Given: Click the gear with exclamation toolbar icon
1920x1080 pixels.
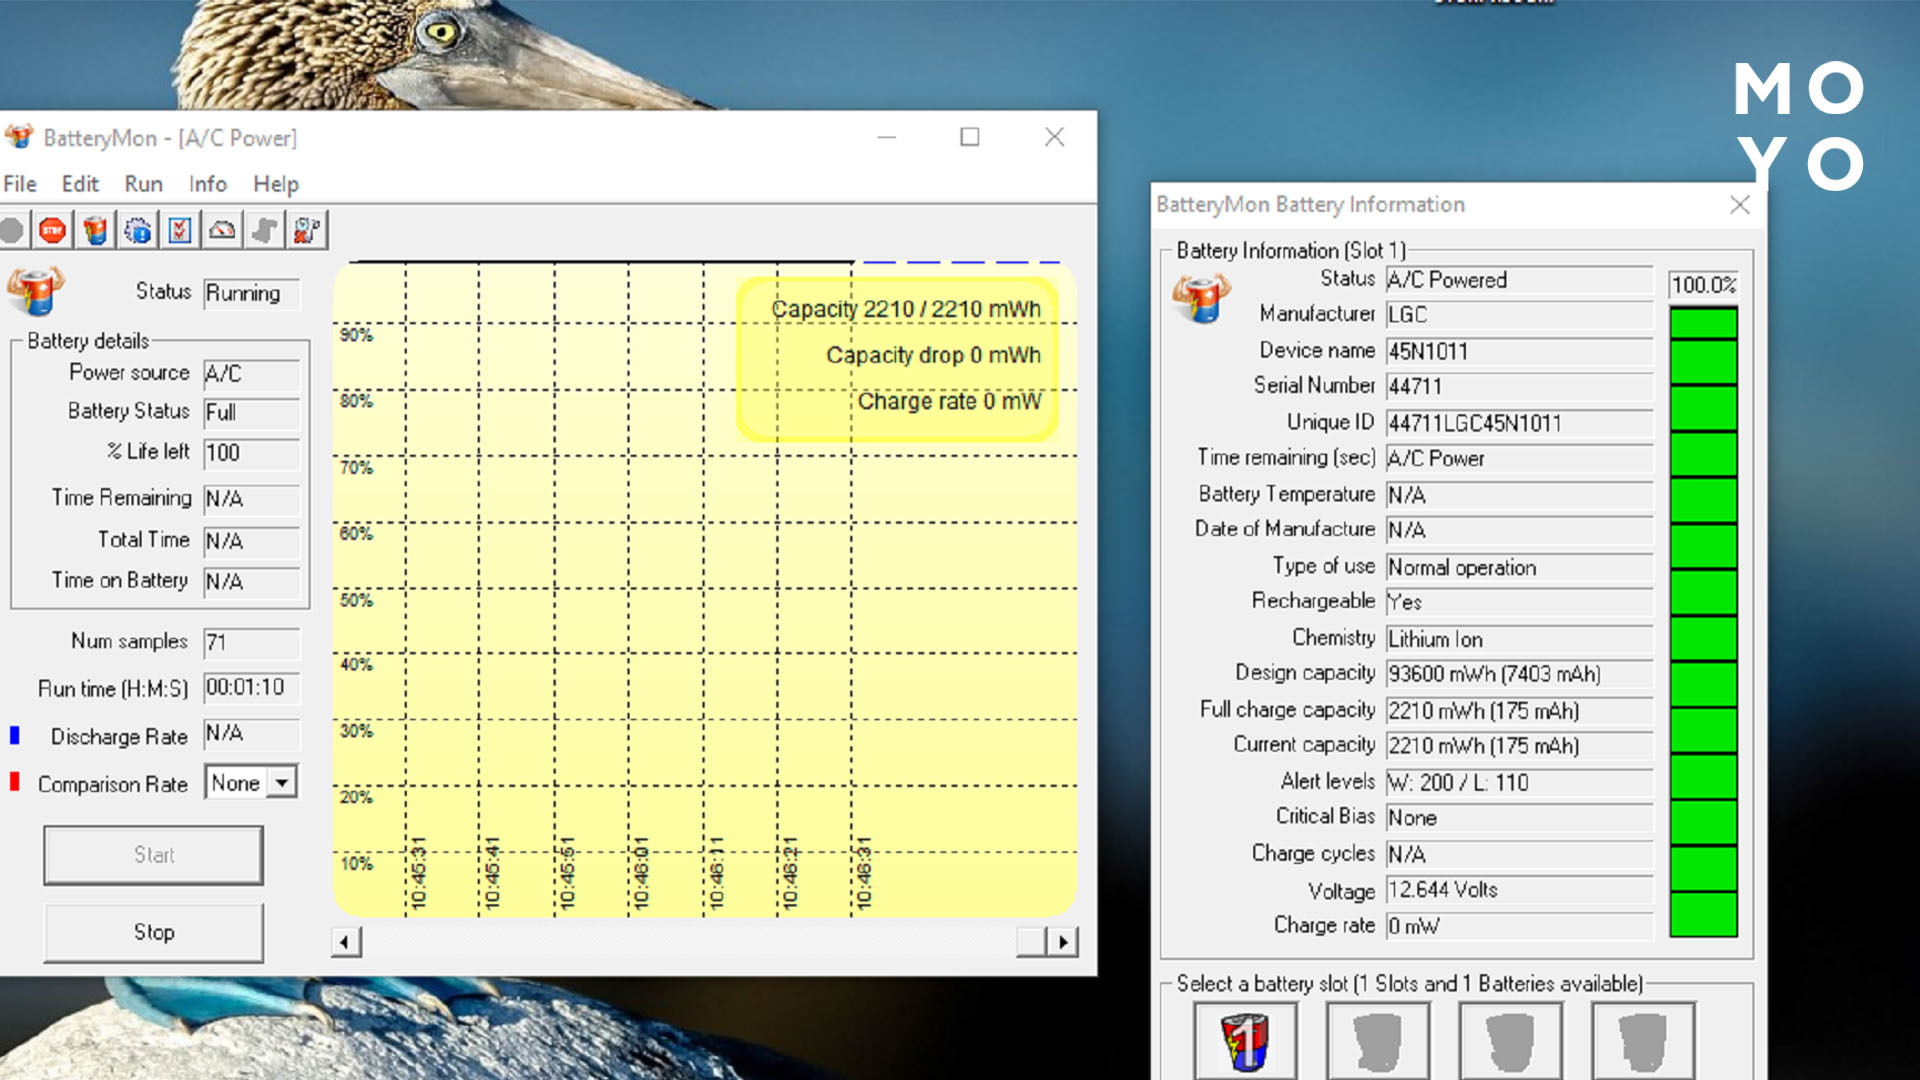Looking at the screenshot, I should [138, 231].
